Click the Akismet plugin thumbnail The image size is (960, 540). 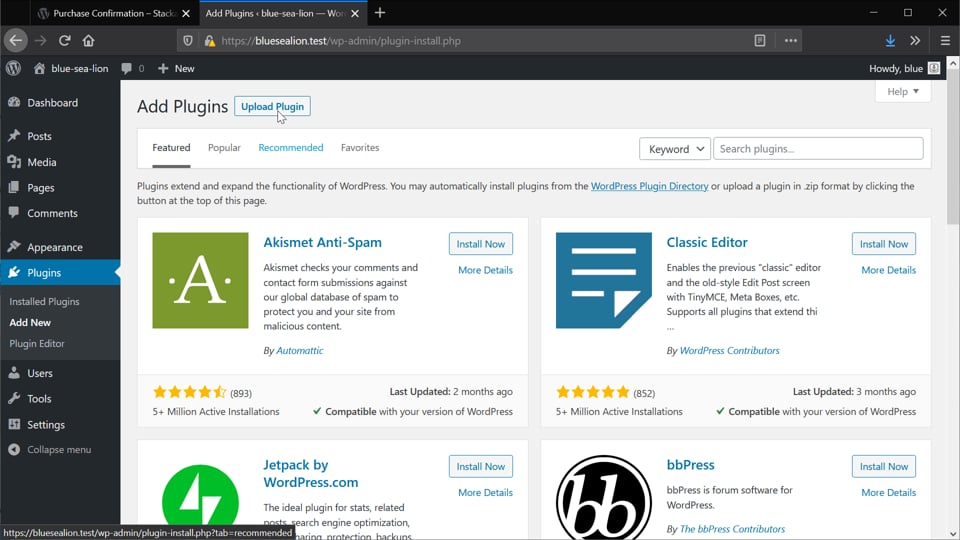(x=200, y=280)
